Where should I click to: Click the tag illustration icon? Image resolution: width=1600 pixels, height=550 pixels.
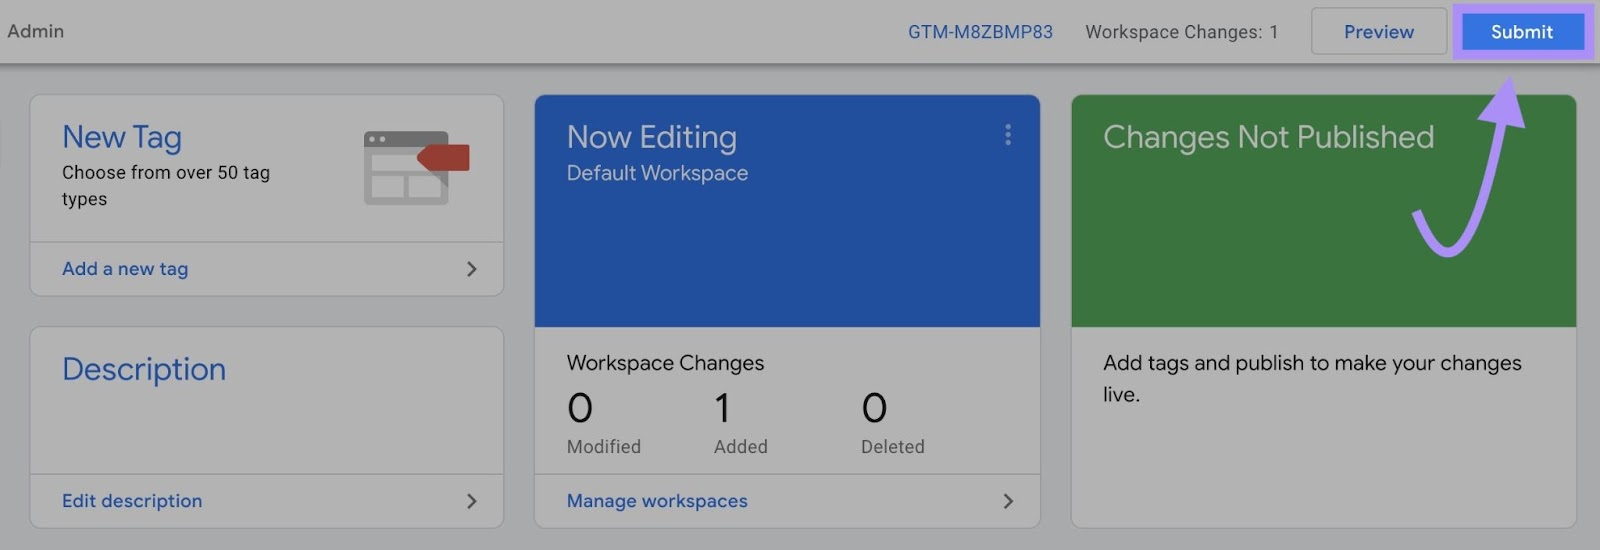point(415,167)
